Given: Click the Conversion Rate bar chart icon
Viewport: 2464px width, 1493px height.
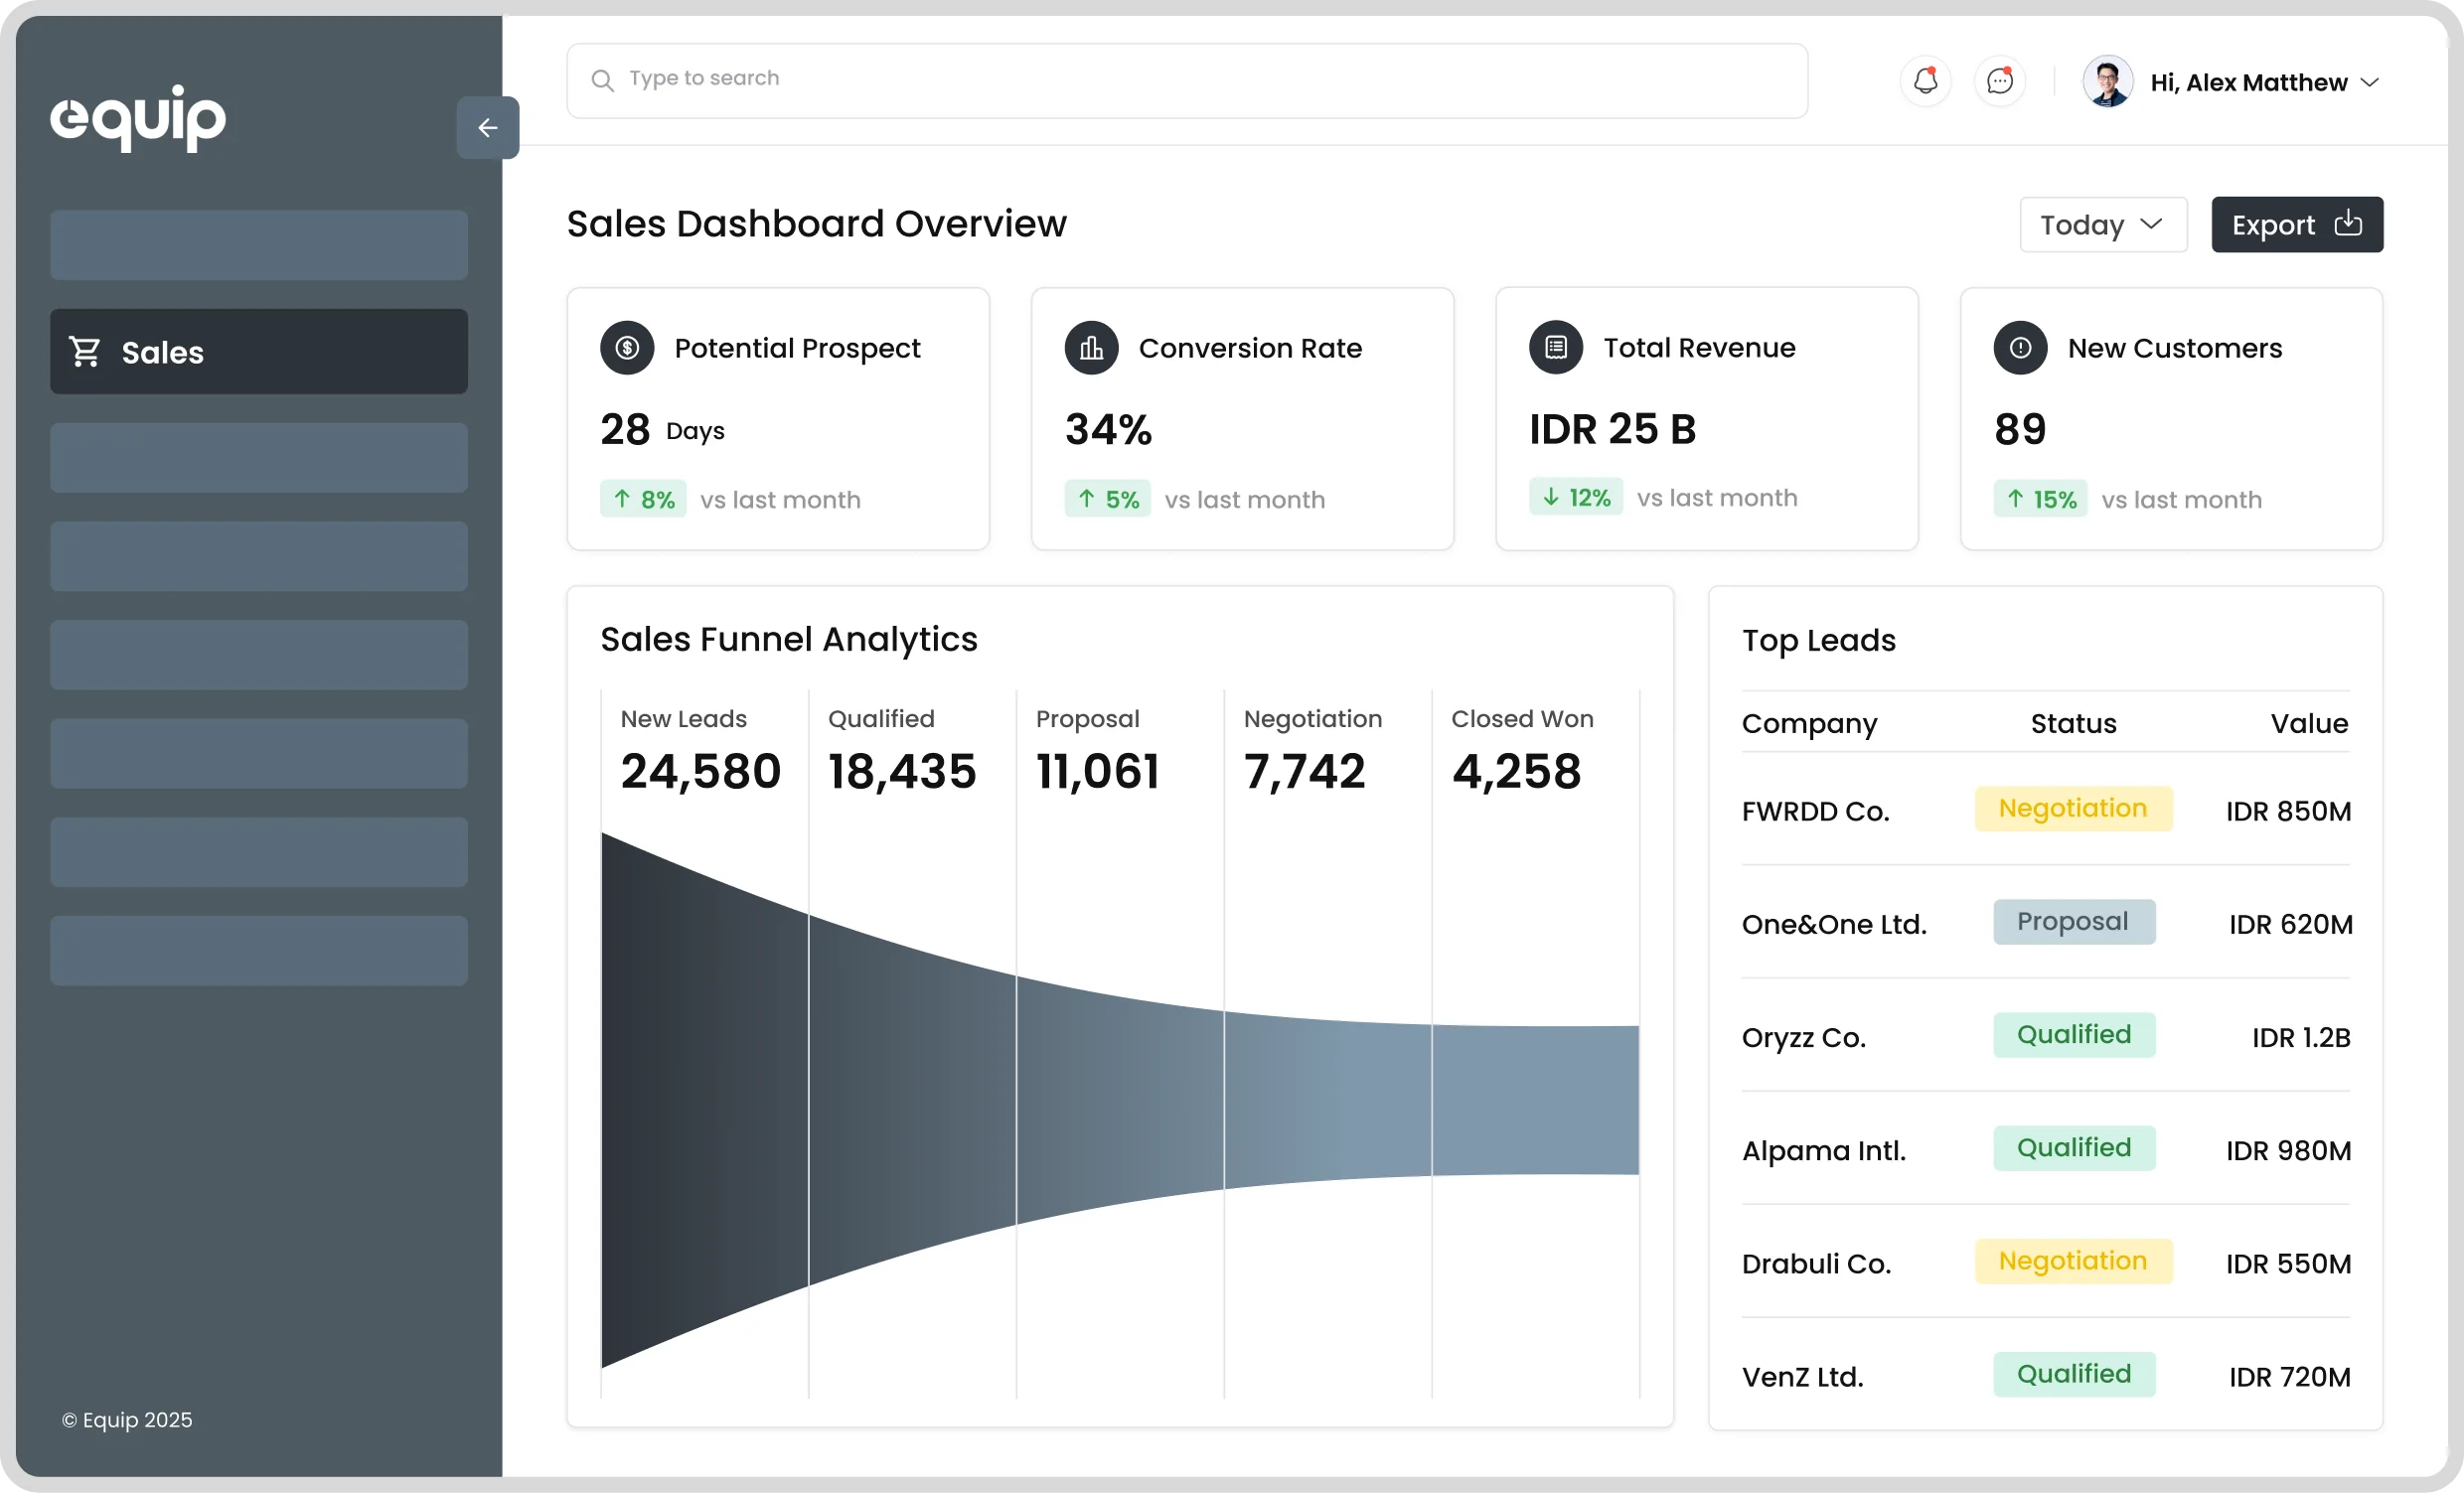Looking at the screenshot, I should pyautogui.click(x=1091, y=348).
